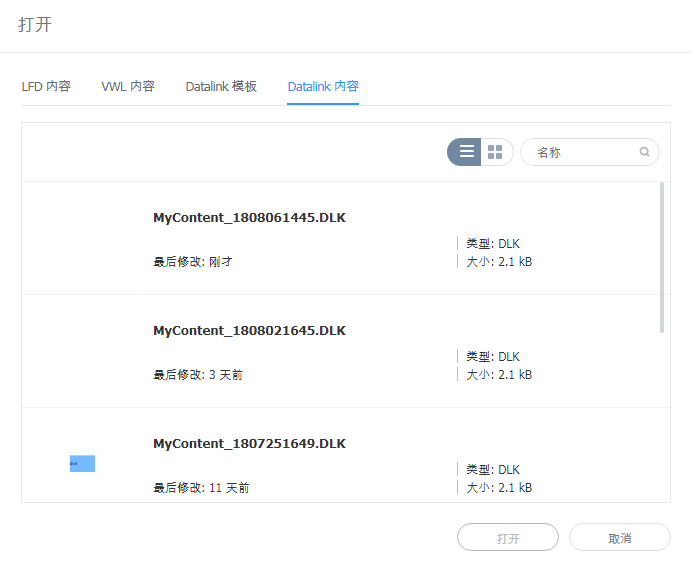Pick file MyContent_1807251649.DLK by name

[249, 443]
